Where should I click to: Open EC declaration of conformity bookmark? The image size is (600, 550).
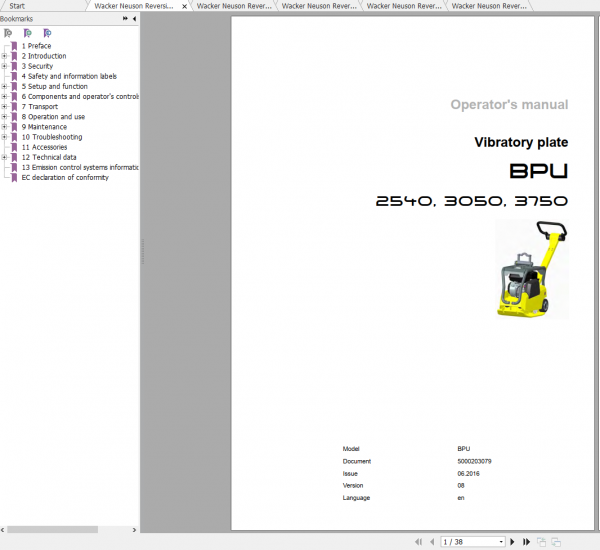(65, 178)
